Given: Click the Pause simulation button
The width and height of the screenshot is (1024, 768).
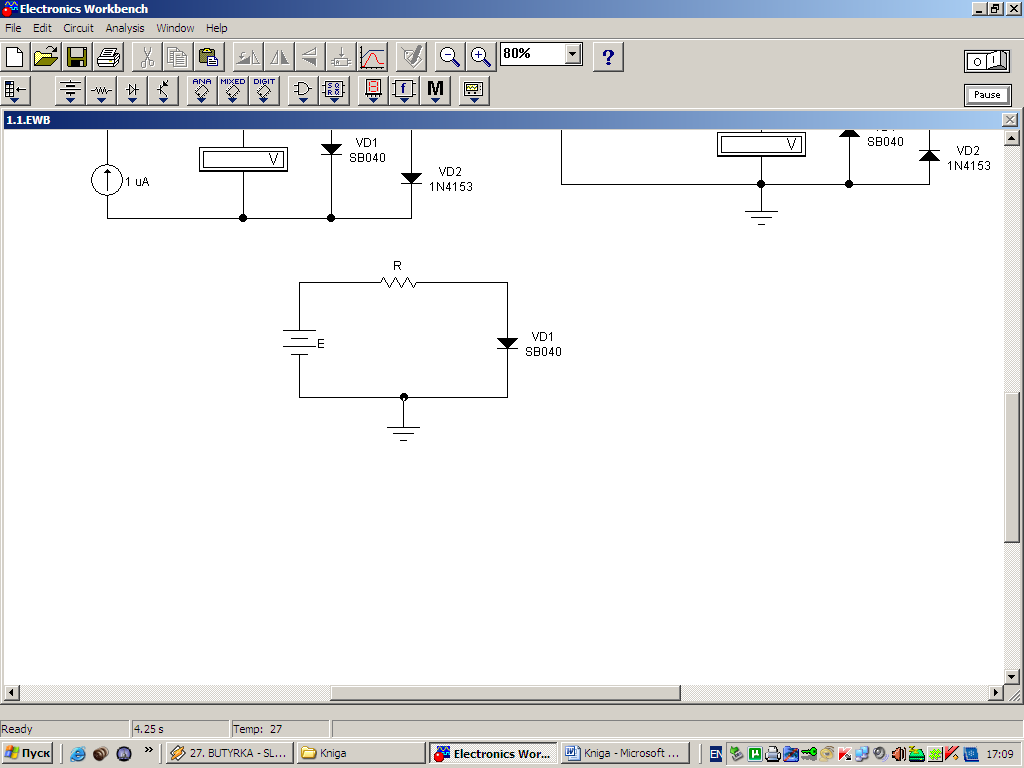Looking at the screenshot, I should 987,95.
